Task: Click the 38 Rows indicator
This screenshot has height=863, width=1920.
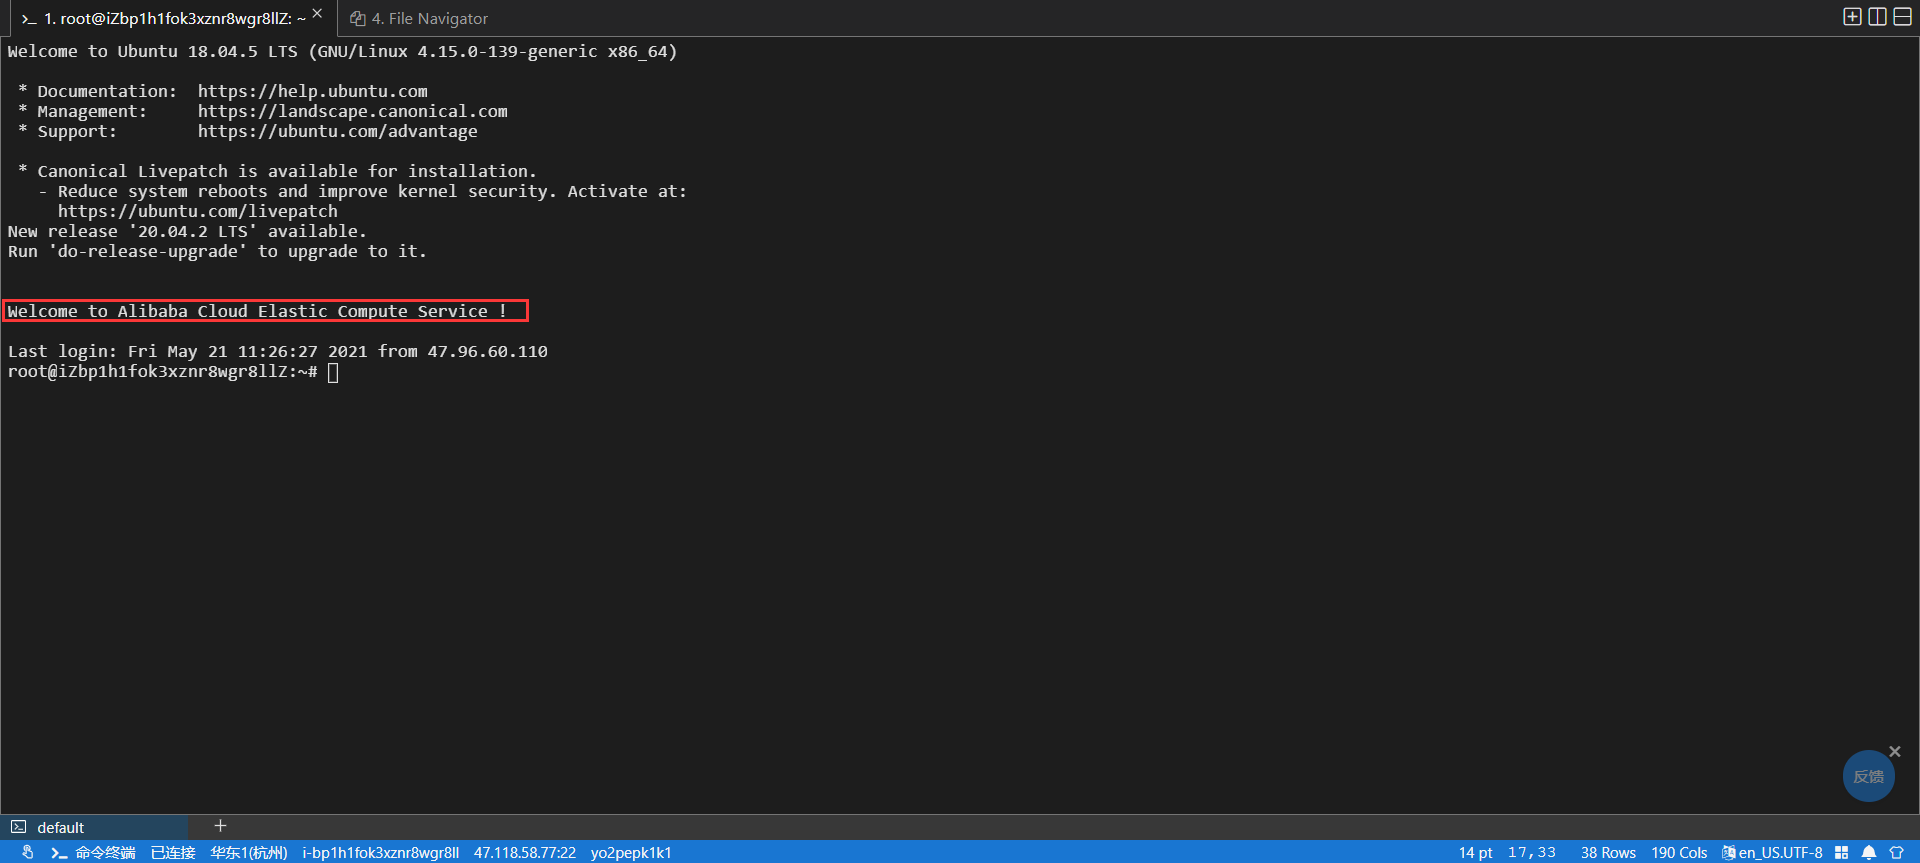Action: (1608, 853)
